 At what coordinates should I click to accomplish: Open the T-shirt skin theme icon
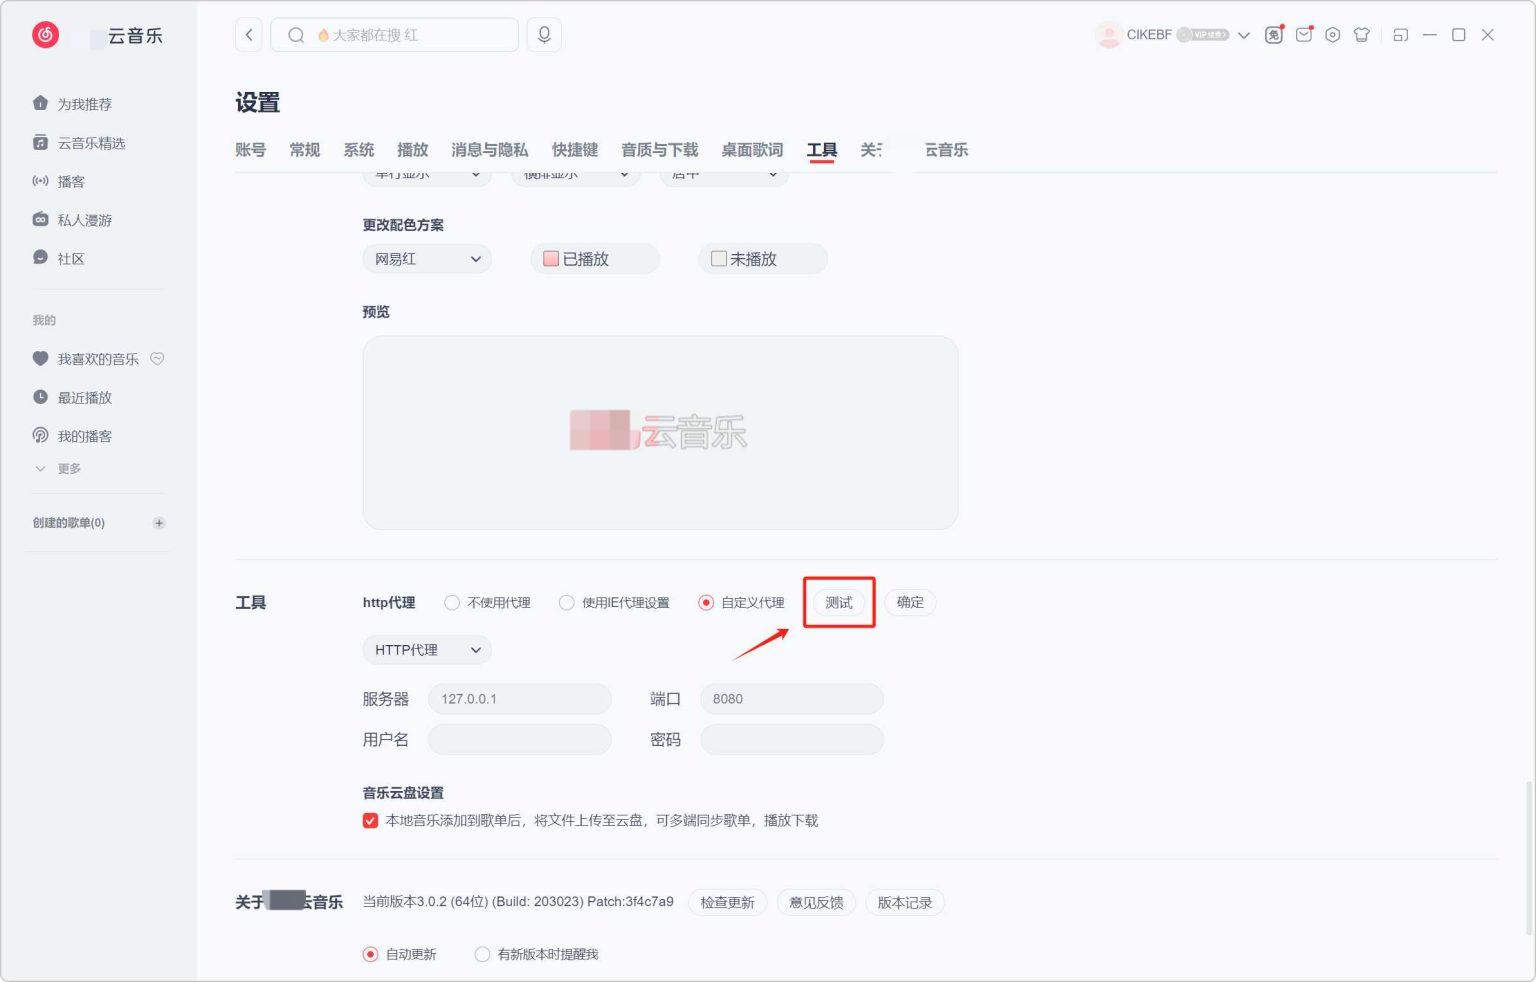(x=1362, y=35)
